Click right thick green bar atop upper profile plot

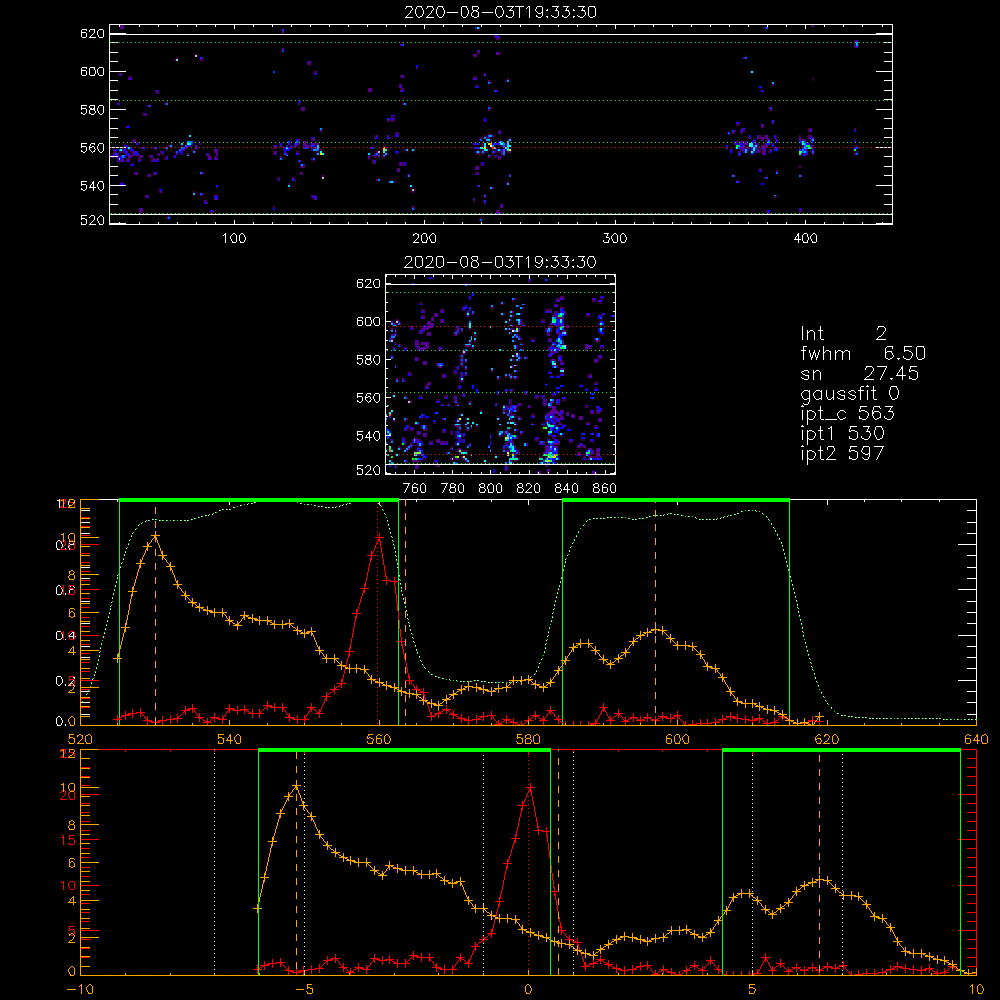(676, 500)
